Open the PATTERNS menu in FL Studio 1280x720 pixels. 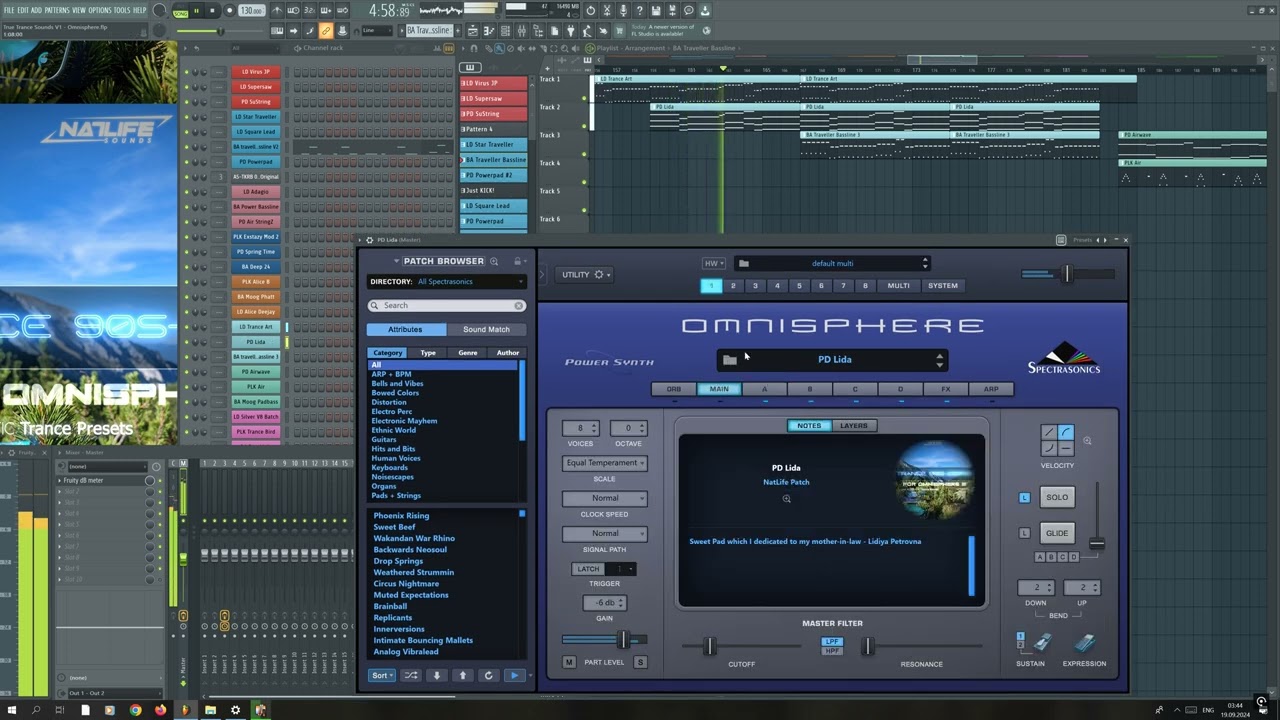pos(56,10)
